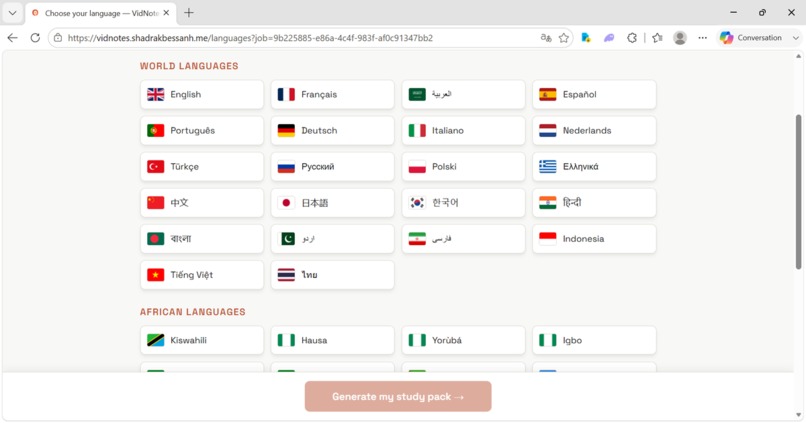Image resolution: width=806 pixels, height=423 pixels.
Task: Choose the Chinese 中文 language card
Action: tap(202, 203)
